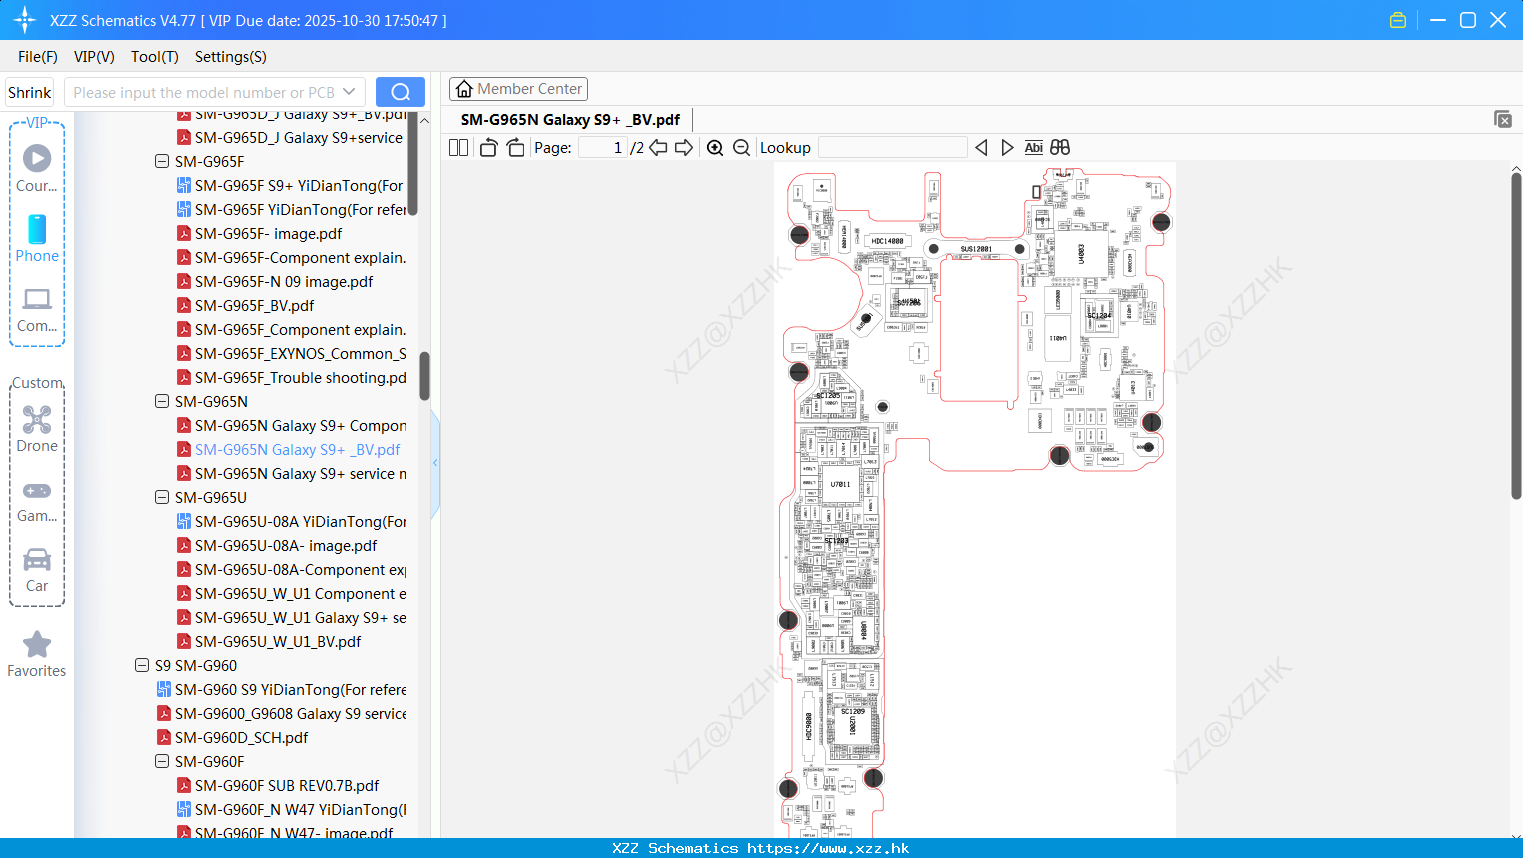Open SM-G965F_Trouble shooting pdf
Viewport: 1523px width, 858px height.
coord(291,377)
